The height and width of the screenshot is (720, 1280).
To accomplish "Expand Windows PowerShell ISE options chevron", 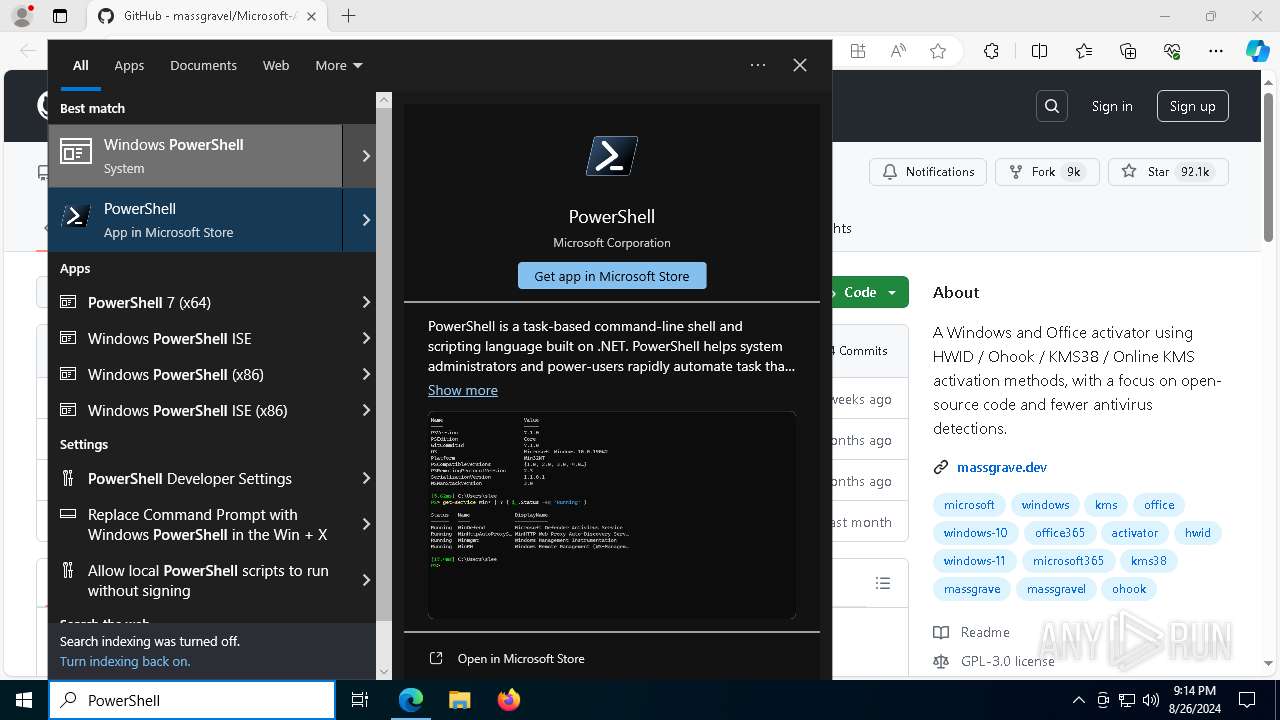I will pos(366,338).
